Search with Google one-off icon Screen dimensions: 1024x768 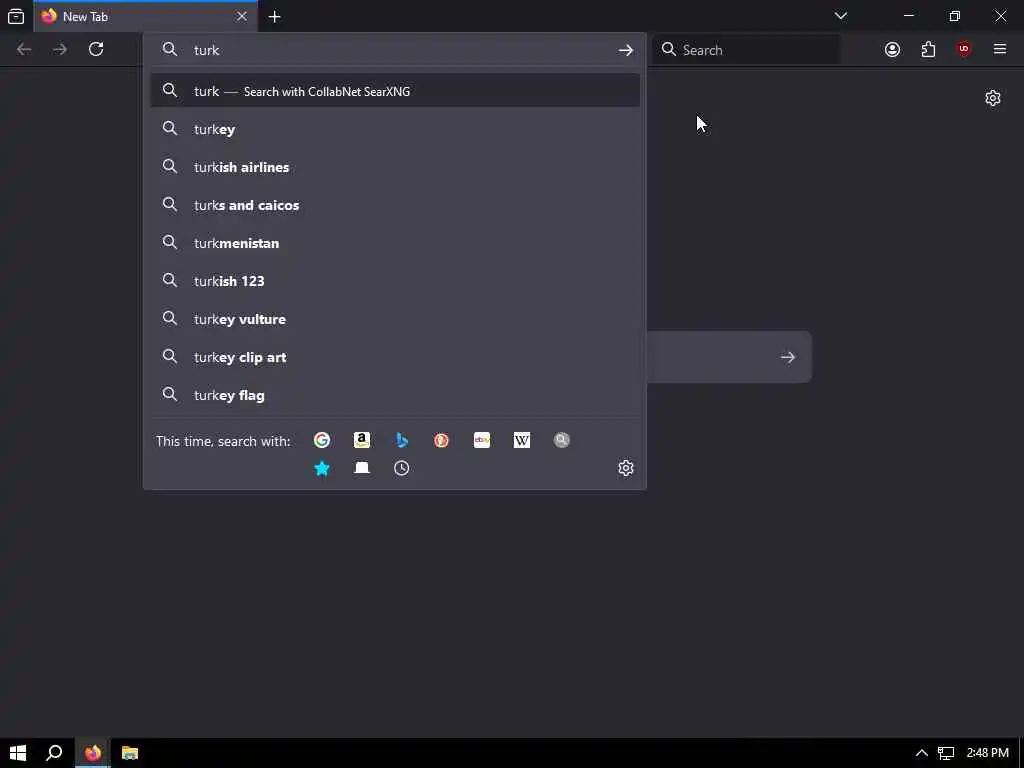pyautogui.click(x=321, y=440)
